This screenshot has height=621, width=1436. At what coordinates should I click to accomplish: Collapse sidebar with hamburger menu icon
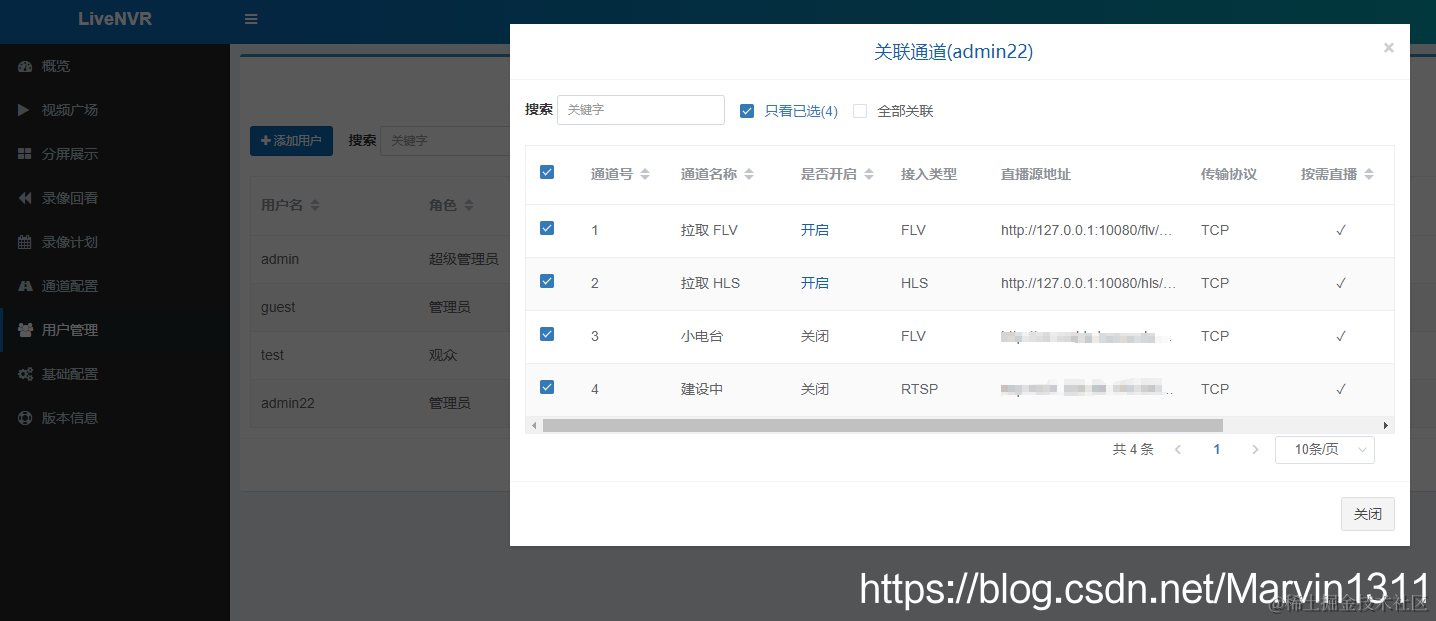pos(249,18)
